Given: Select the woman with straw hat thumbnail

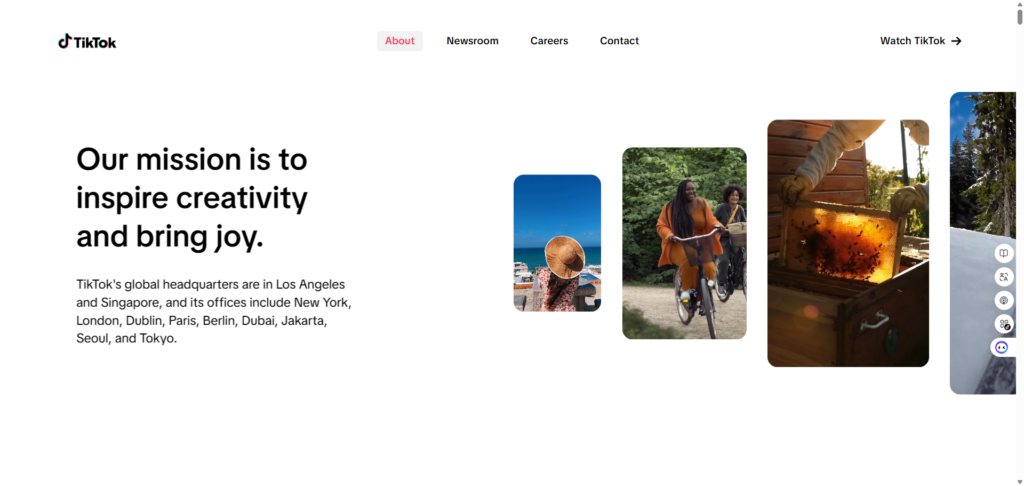Looking at the screenshot, I should click(557, 243).
